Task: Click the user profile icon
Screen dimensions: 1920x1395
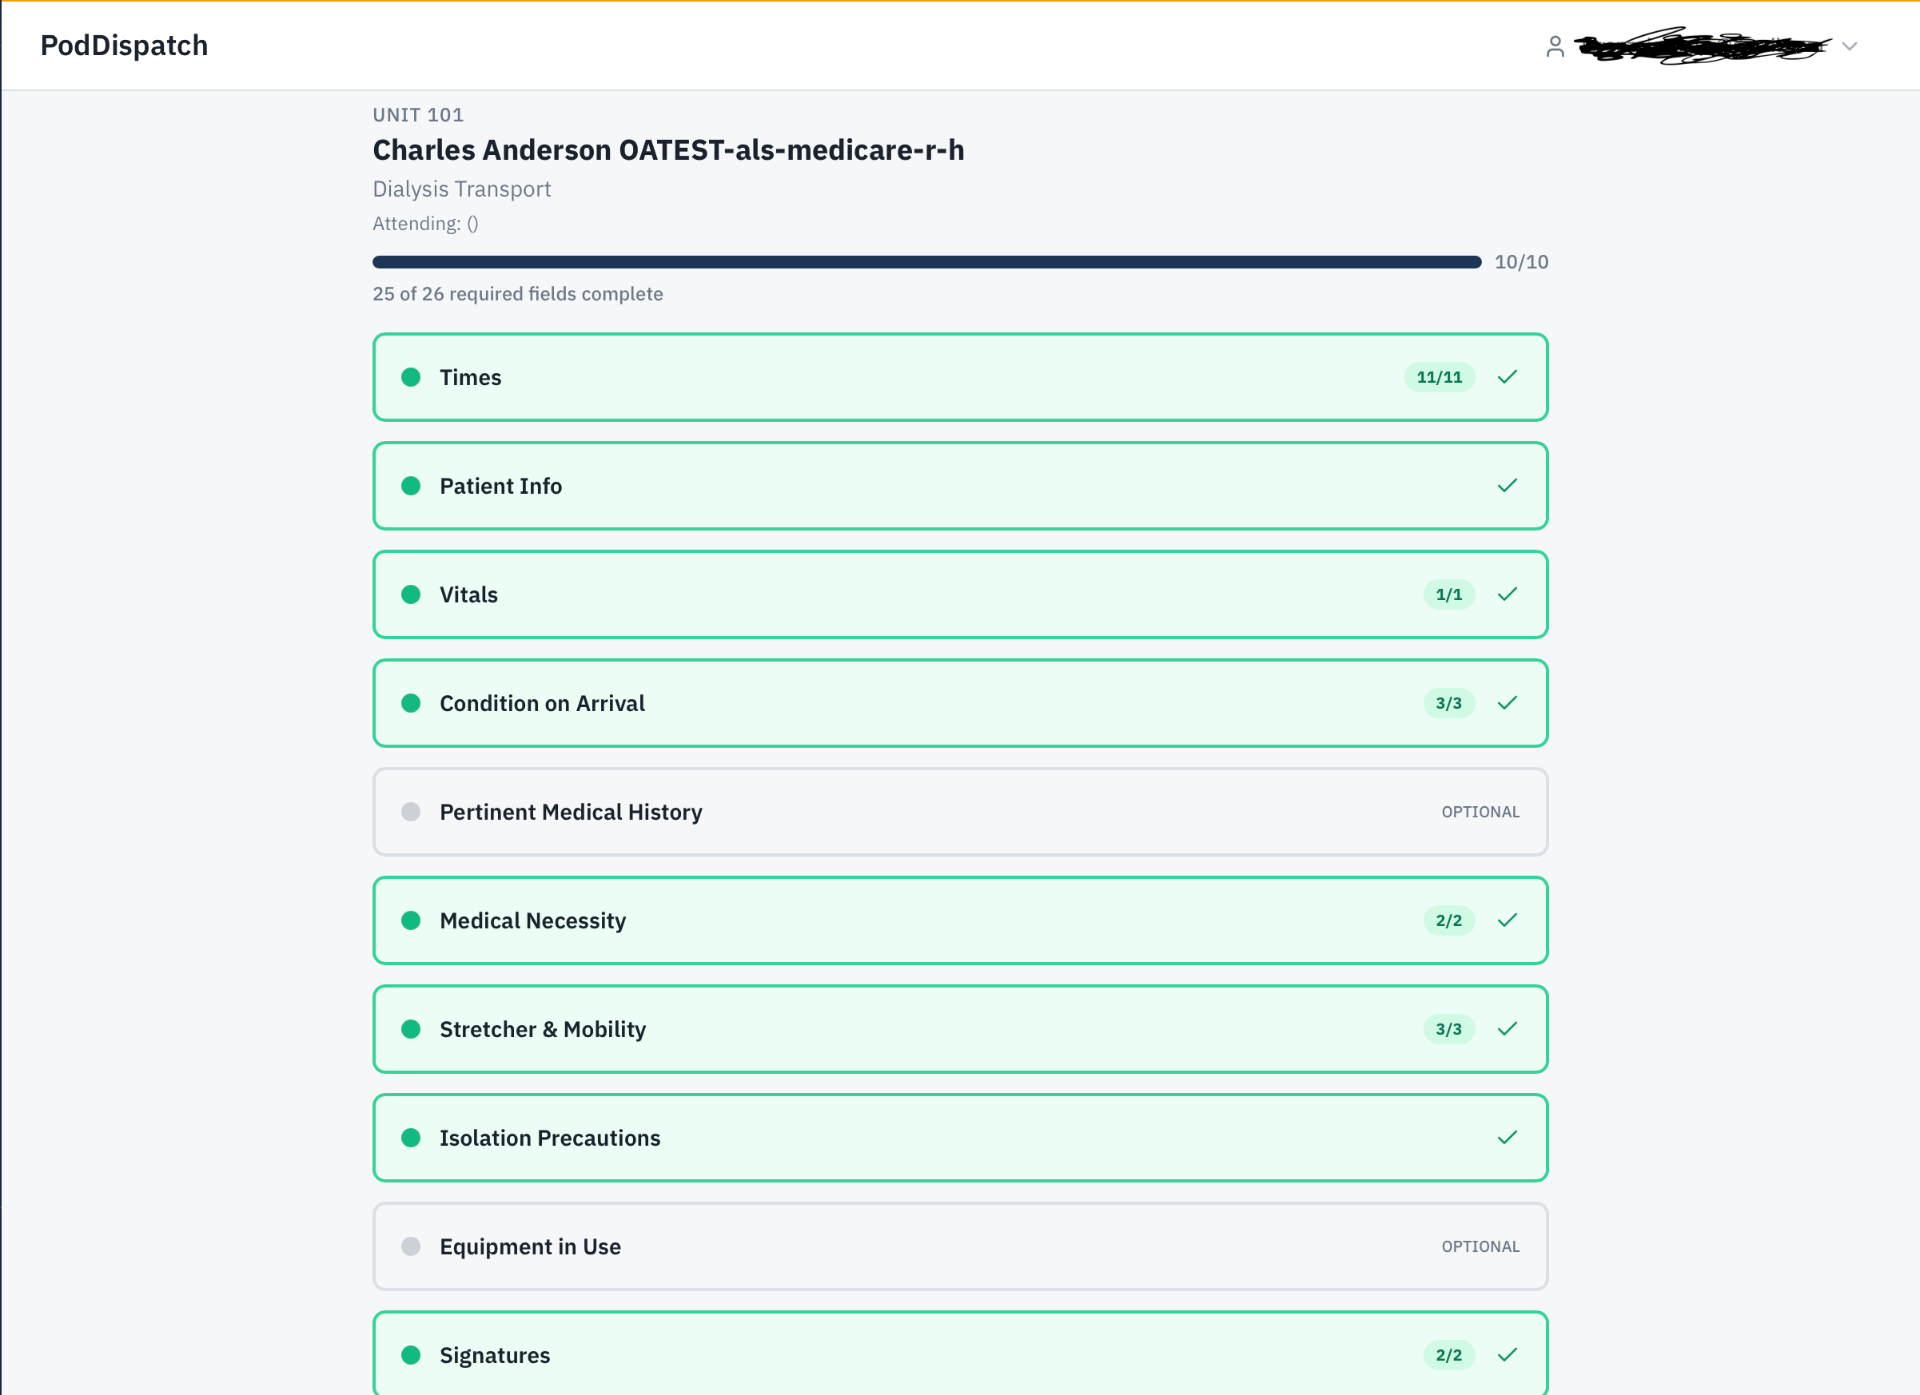Action: click(x=1555, y=46)
